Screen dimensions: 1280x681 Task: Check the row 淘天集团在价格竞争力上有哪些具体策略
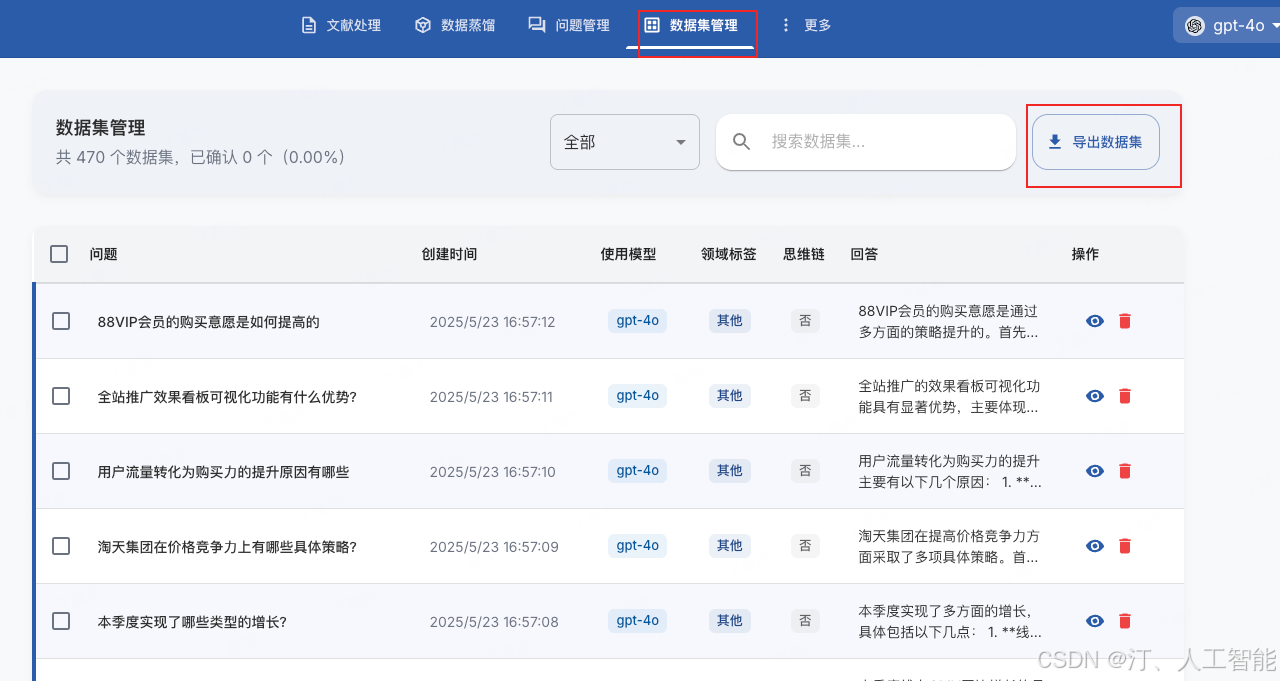61,546
